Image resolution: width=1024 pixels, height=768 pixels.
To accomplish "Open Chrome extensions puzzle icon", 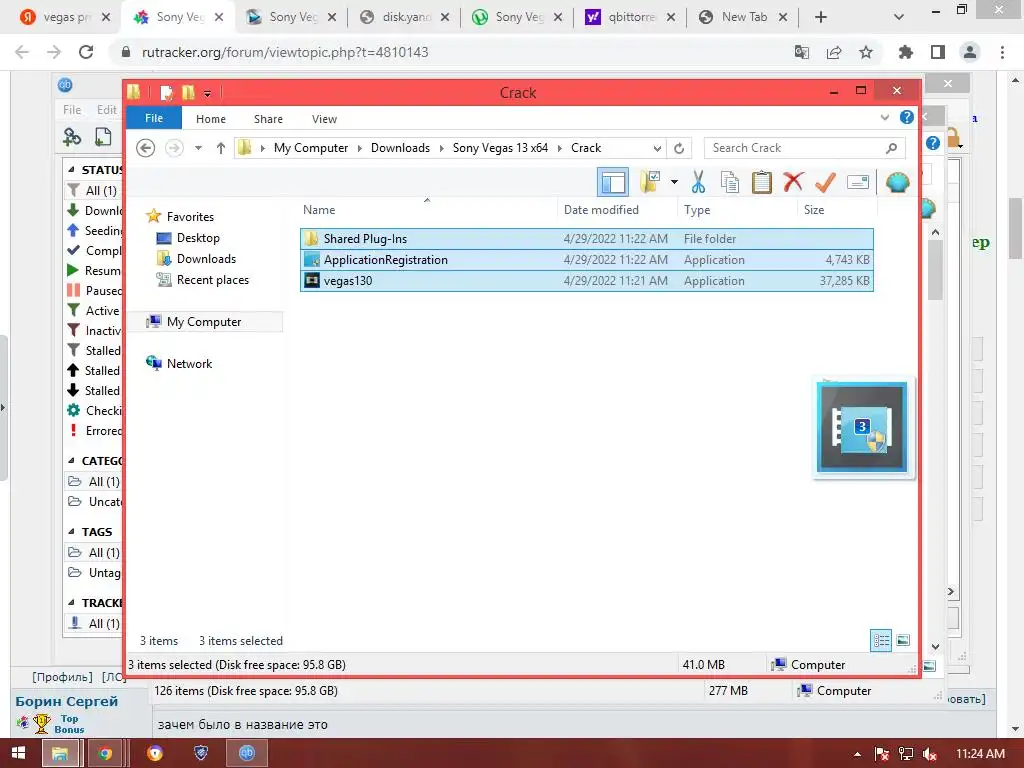I will tap(906, 52).
